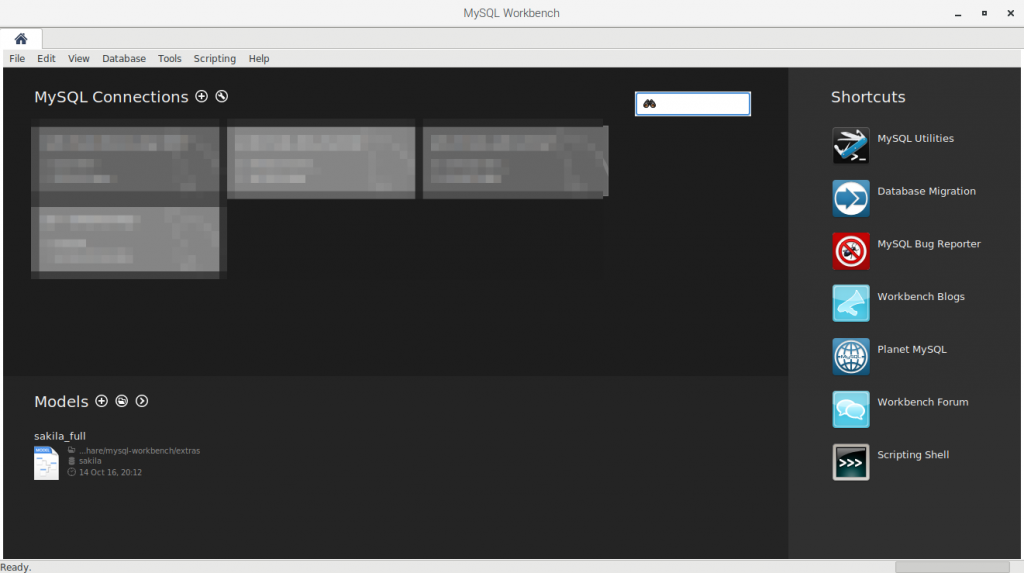Launch the MySQL Utilities icon
The width and height of the screenshot is (1024, 573).
(851, 145)
